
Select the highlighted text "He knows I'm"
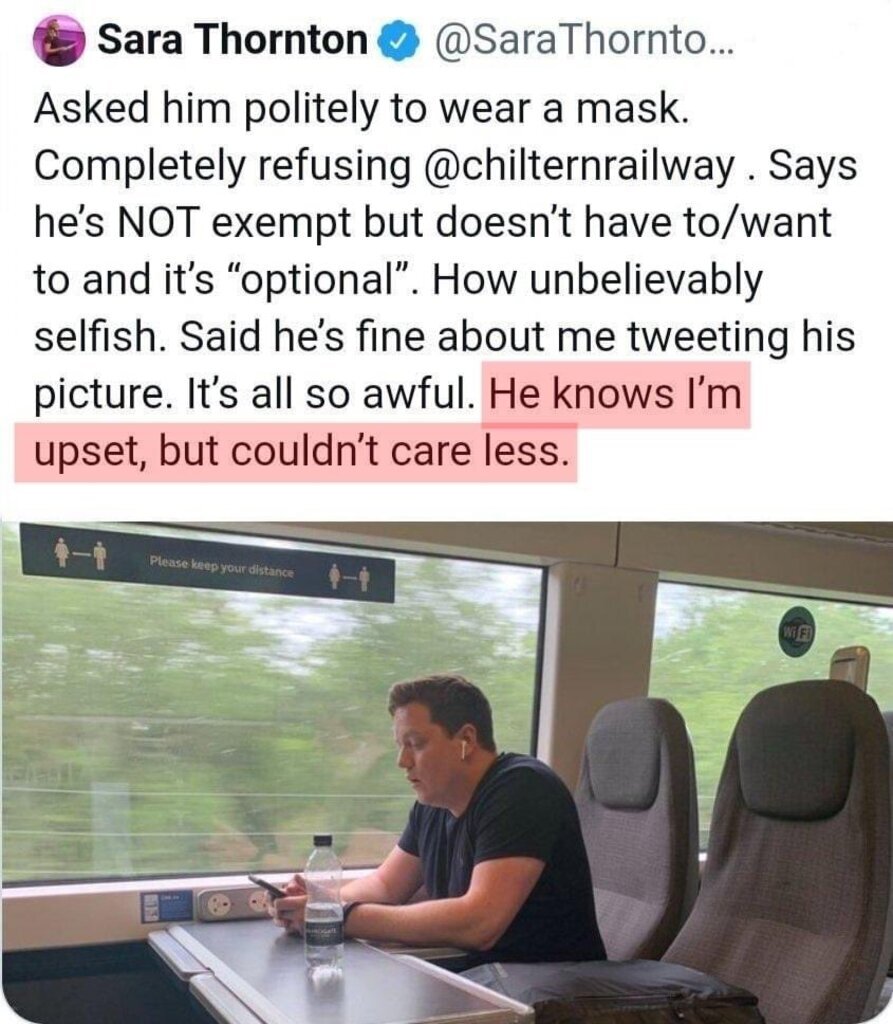coord(615,394)
